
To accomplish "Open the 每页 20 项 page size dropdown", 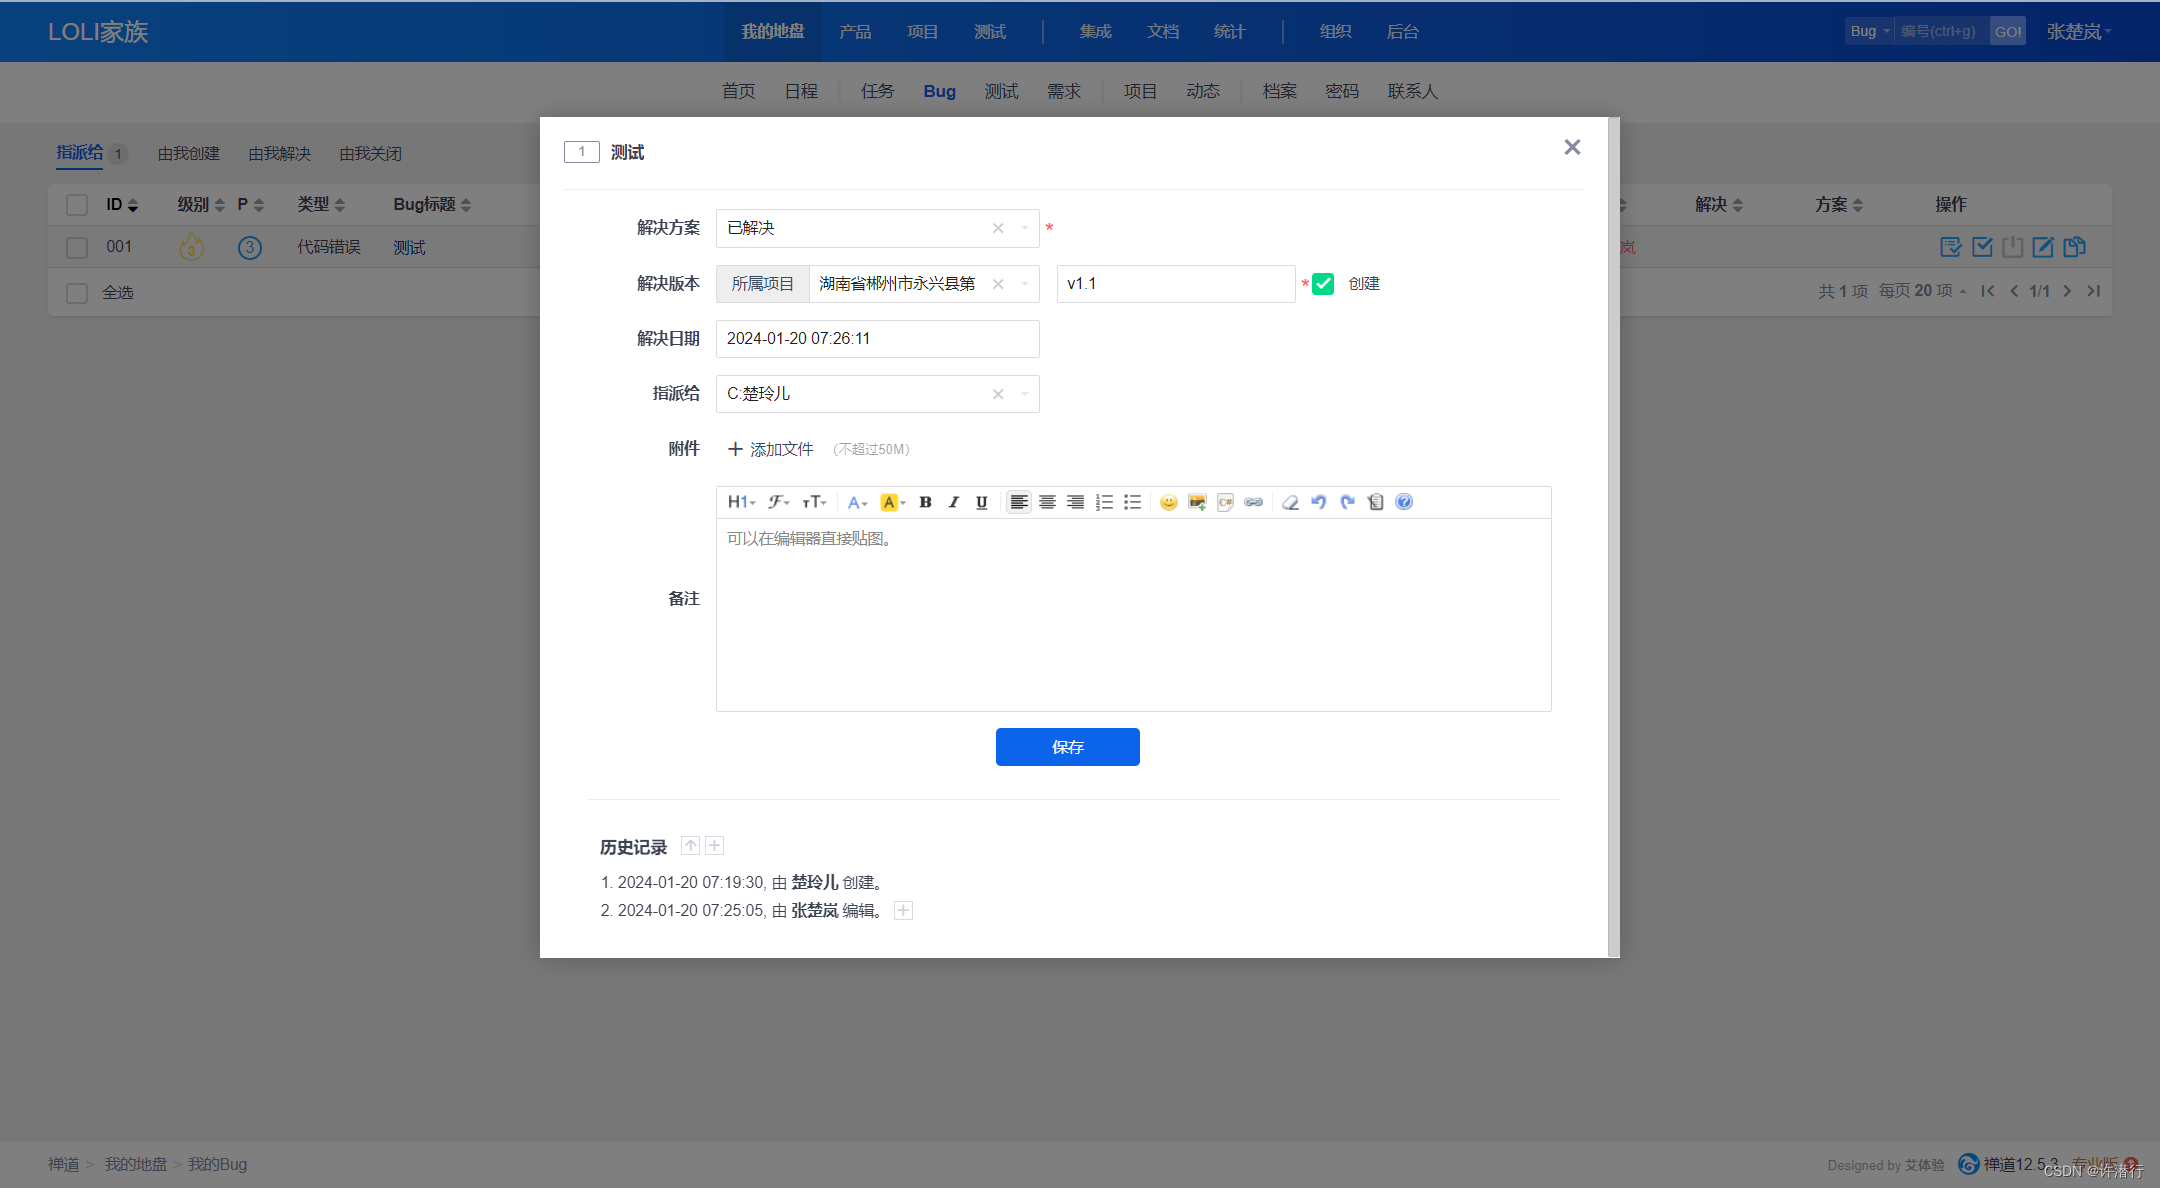I will 1922,291.
